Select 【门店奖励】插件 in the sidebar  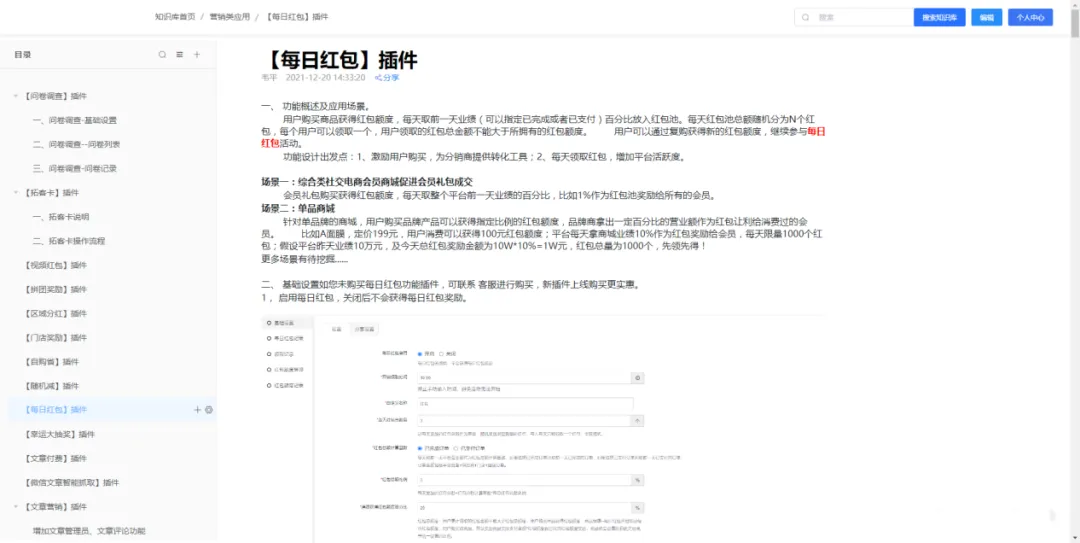tap(54, 338)
